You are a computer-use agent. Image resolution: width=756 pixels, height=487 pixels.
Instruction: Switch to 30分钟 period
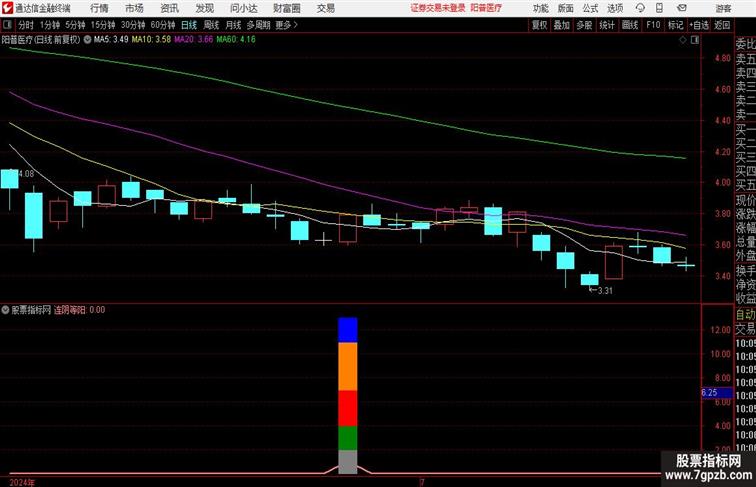[x=133, y=25]
